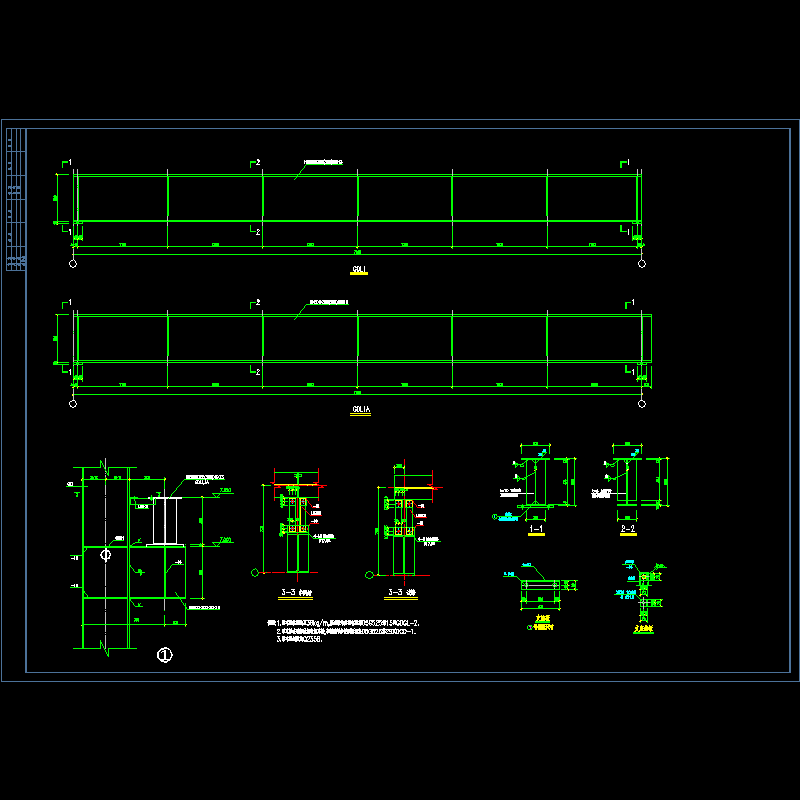Select the top-left section marker 1 of GDL1A
The image size is (800, 800).
point(69,302)
